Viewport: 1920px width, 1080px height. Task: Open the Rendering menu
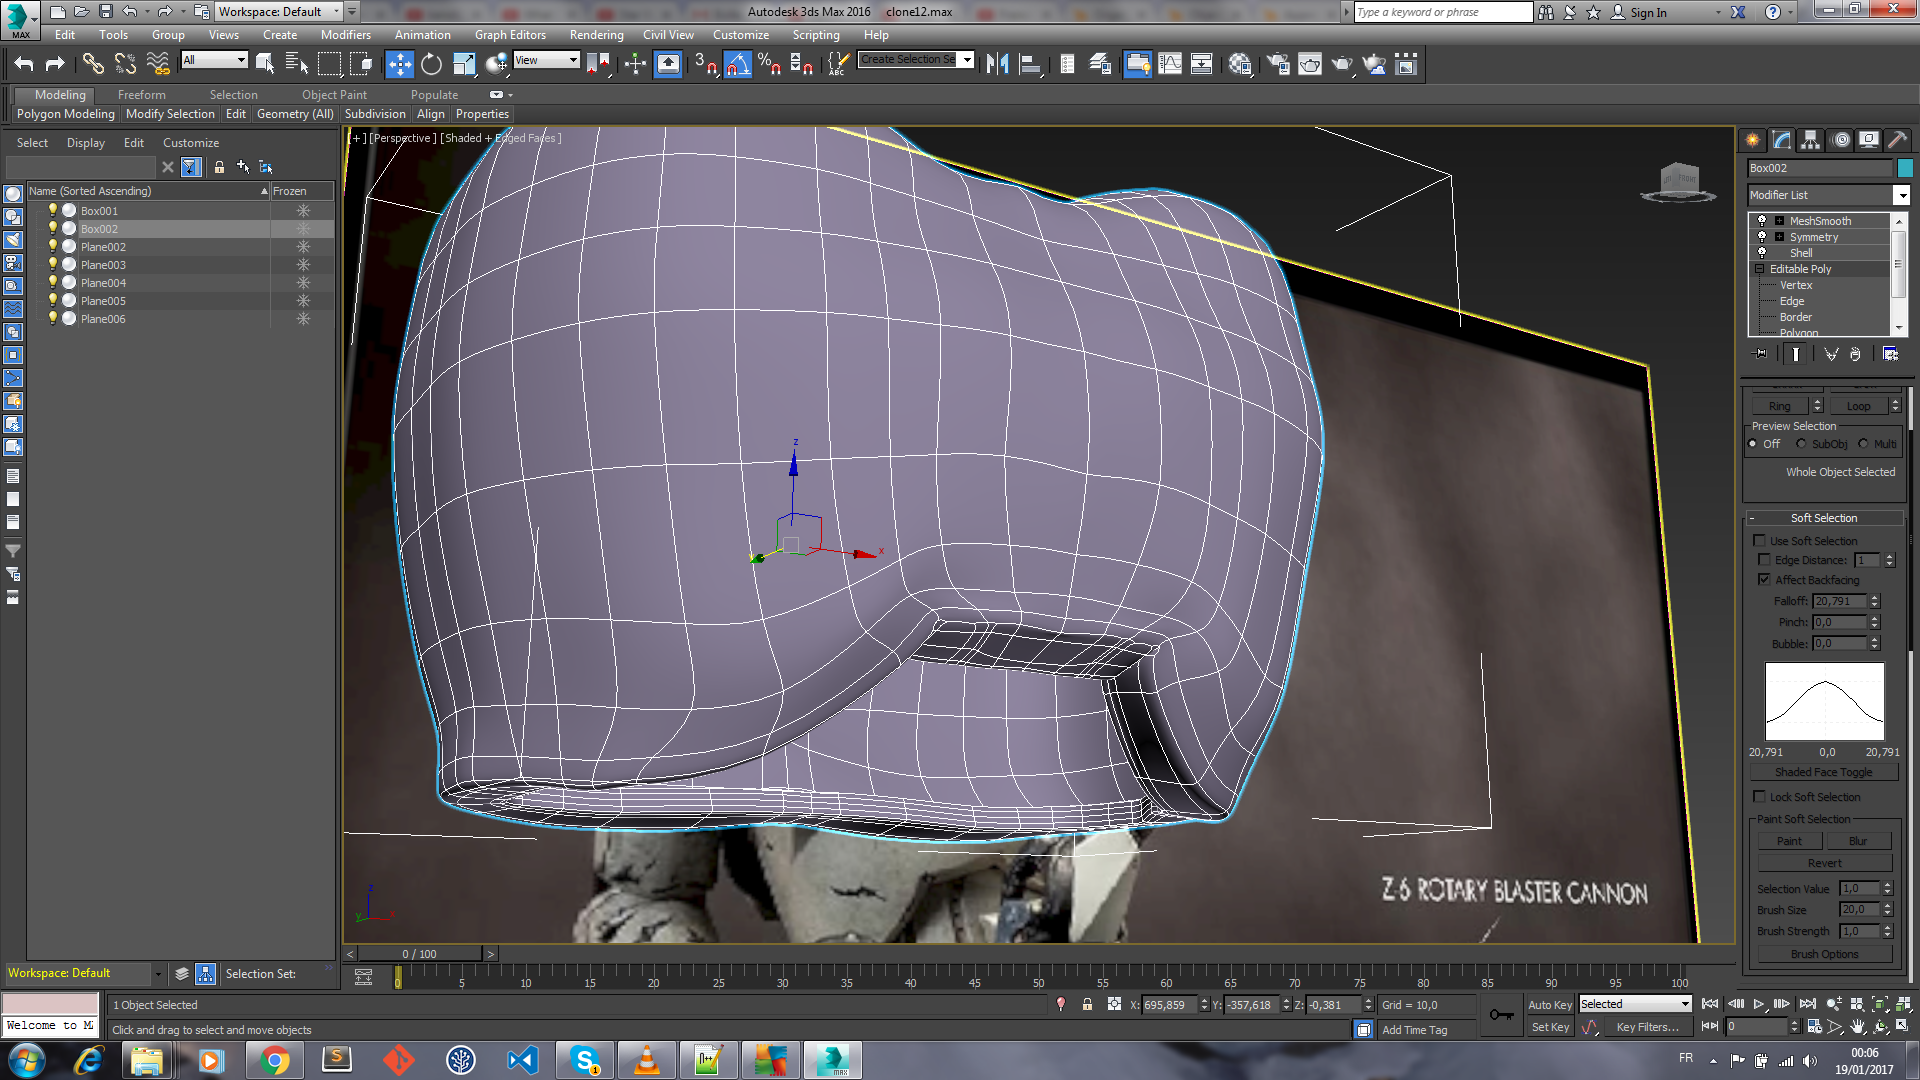point(596,35)
